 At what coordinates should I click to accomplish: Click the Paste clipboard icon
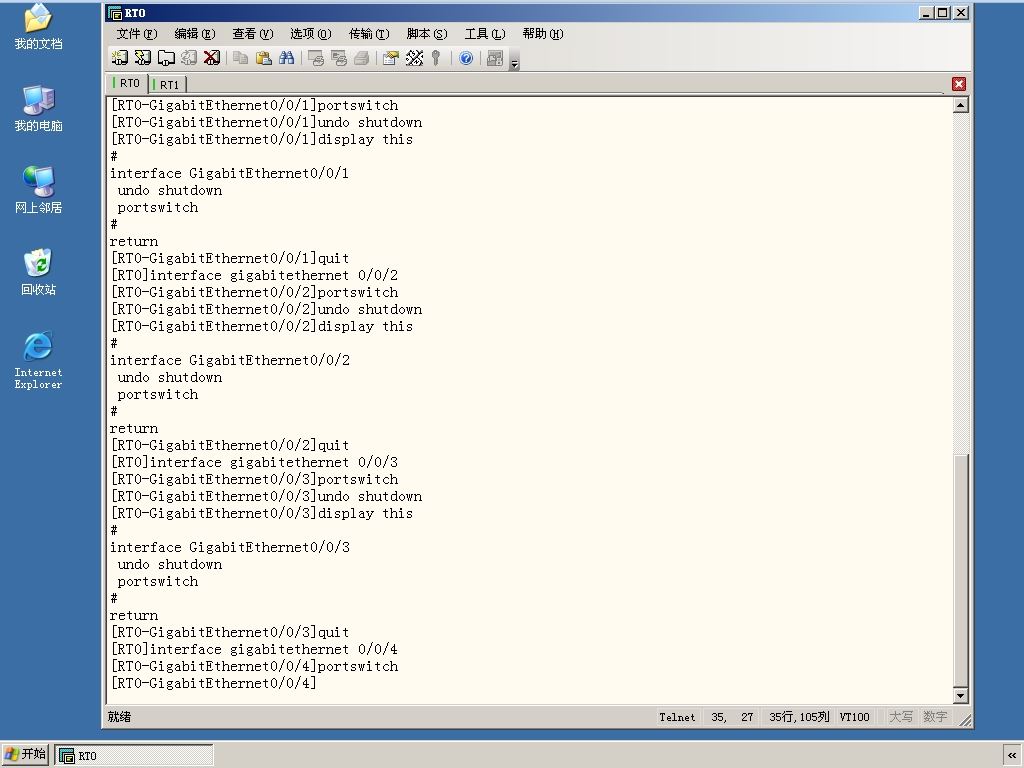(x=264, y=58)
